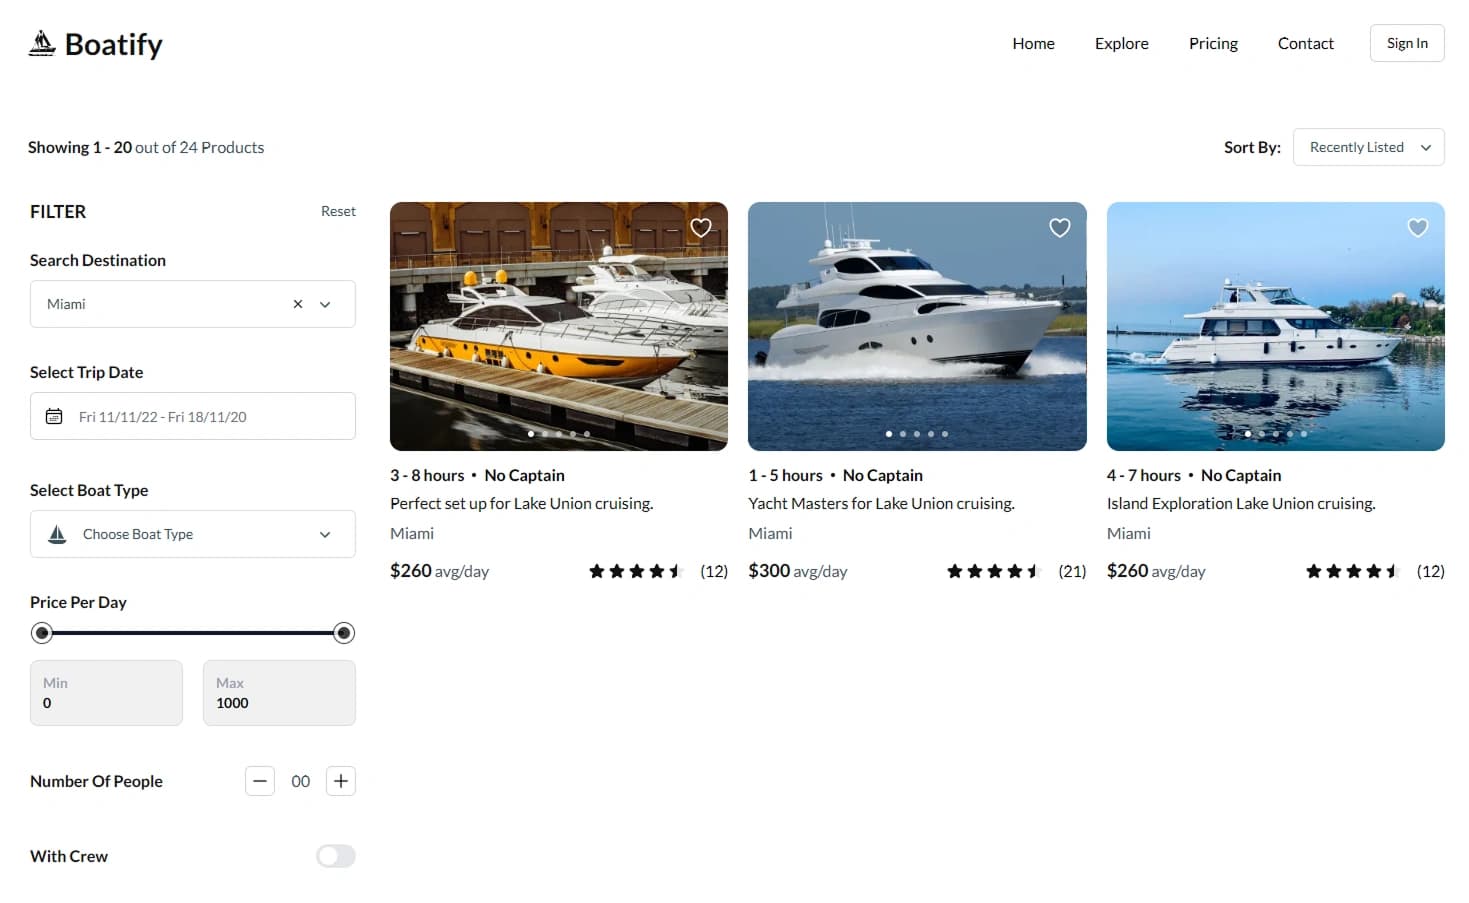Click the boat icon in Choose Boat Type

coord(55,533)
